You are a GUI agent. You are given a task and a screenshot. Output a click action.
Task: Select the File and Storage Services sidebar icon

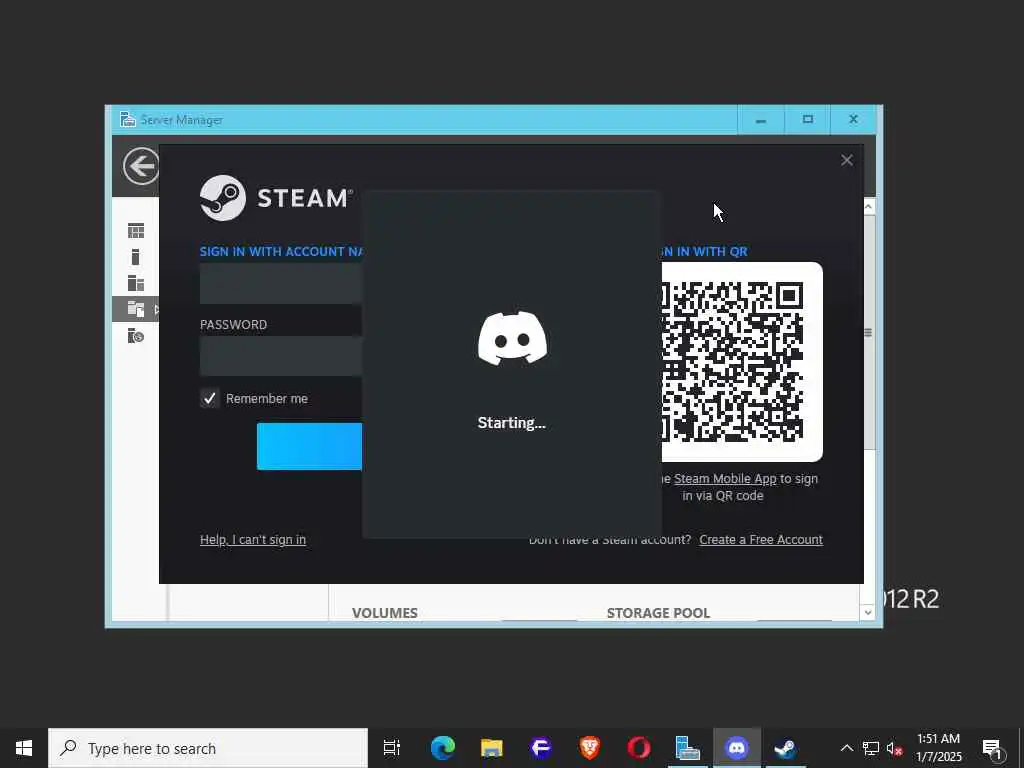point(136,309)
